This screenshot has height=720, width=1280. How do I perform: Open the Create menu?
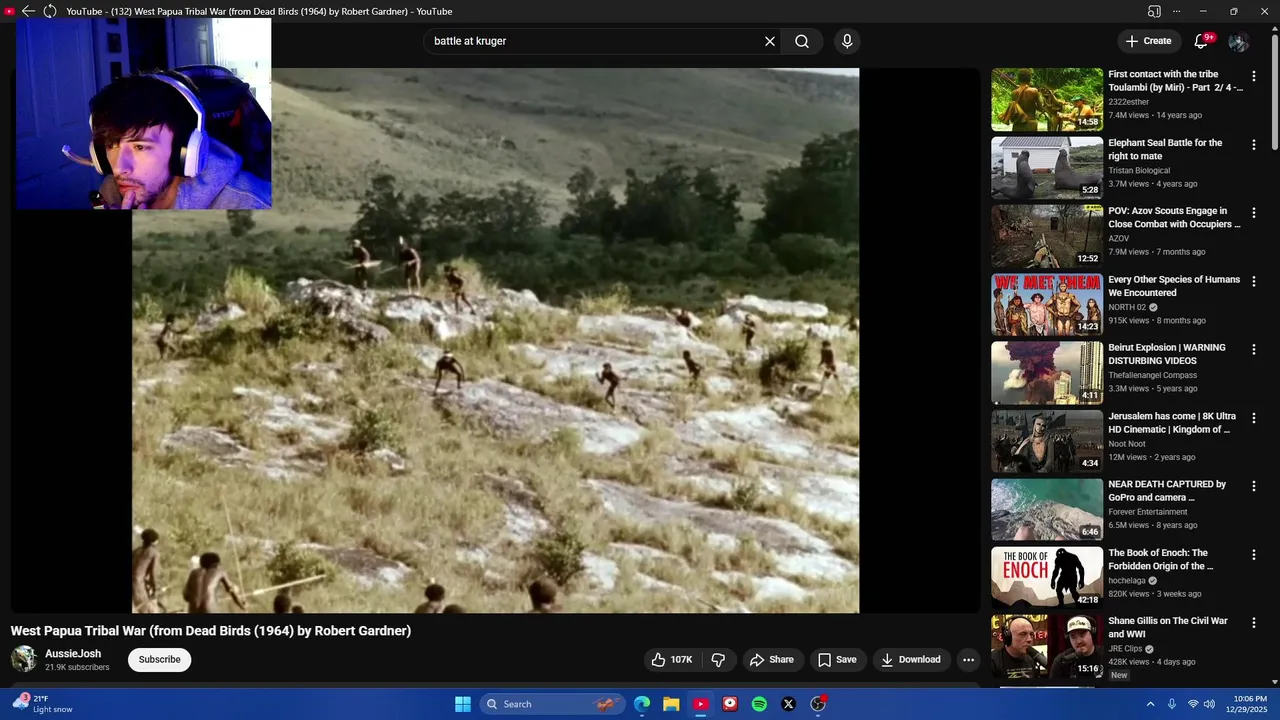[x=1148, y=41]
